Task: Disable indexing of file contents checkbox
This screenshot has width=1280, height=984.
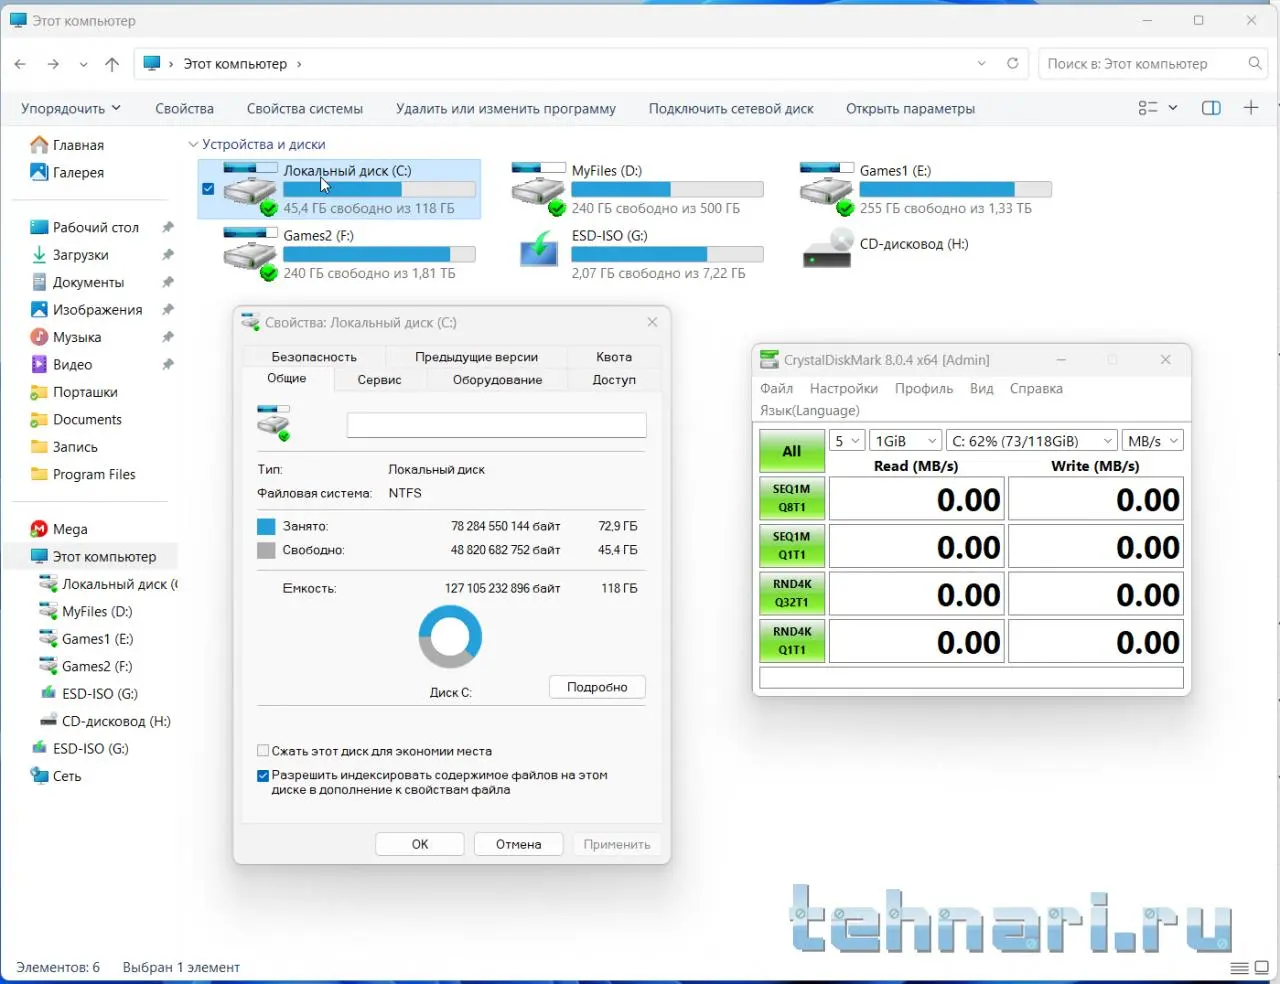Action: [x=263, y=775]
